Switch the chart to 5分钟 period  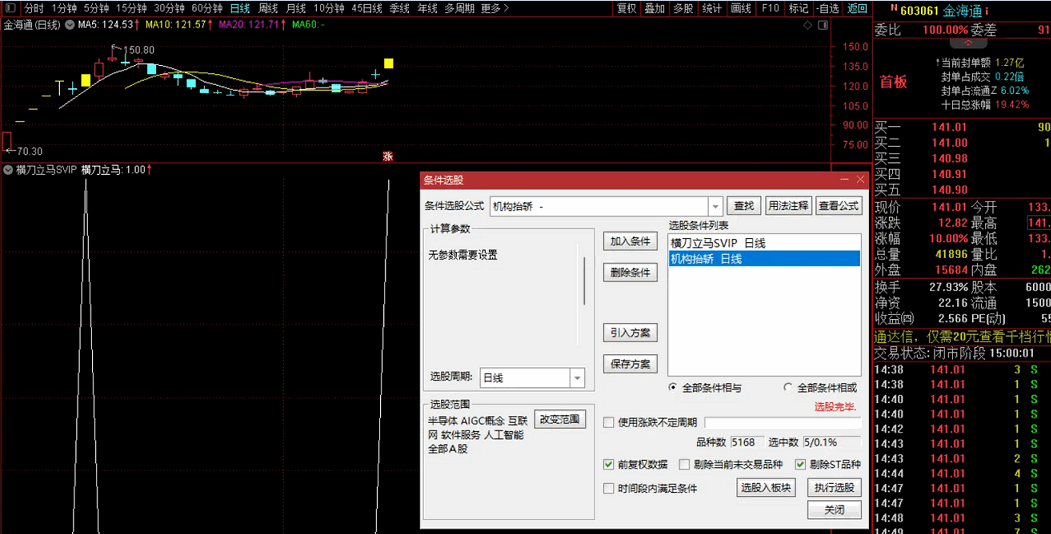click(96, 8)
